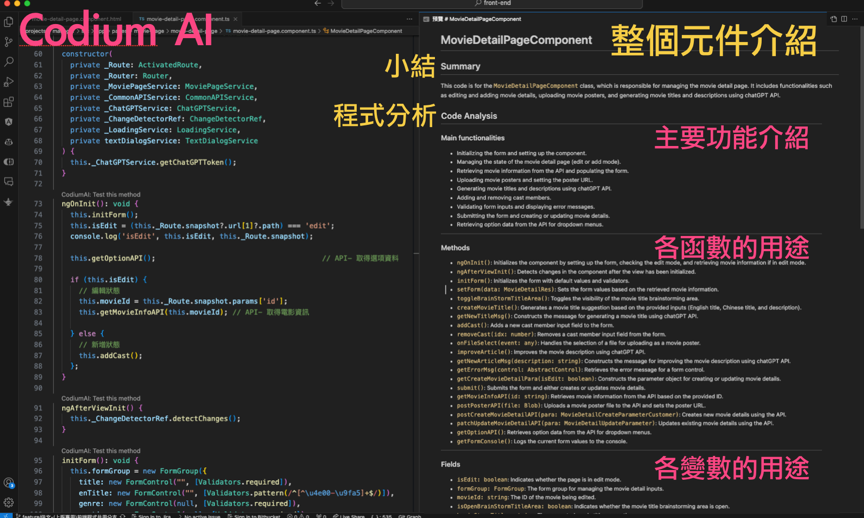The height and width of the screenshot is (518, 864).
Task: Click the preview pane vertical scrollbar
Action: pyautogui.click(x=861, y=127)
